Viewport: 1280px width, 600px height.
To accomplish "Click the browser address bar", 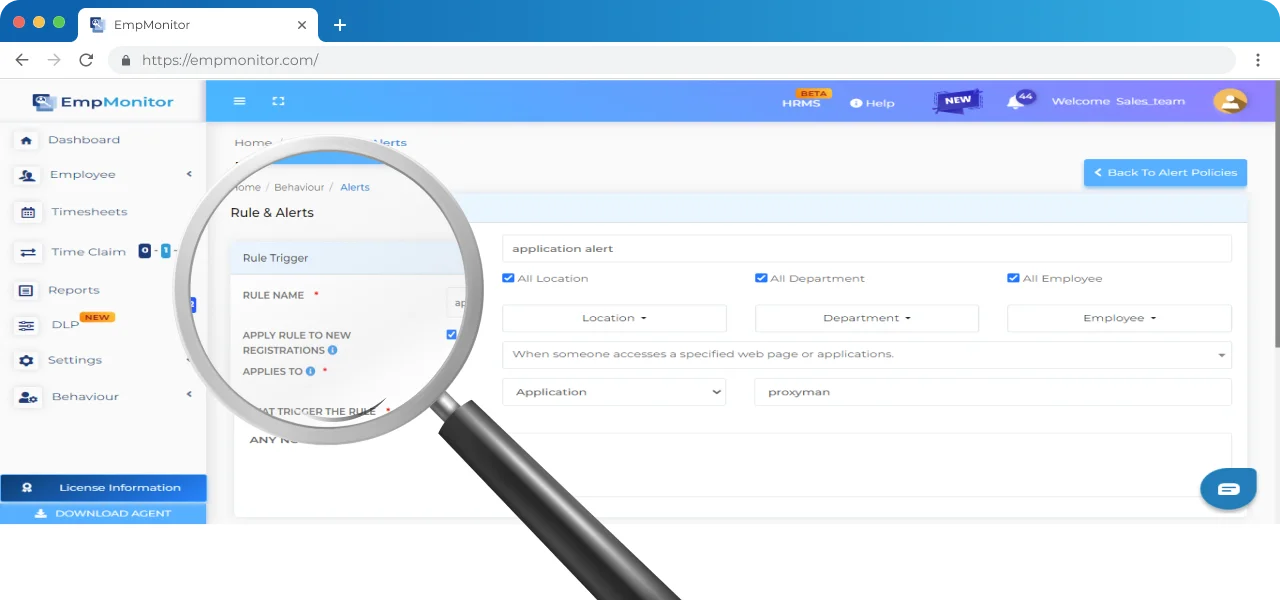I will (x=672, y=60).
